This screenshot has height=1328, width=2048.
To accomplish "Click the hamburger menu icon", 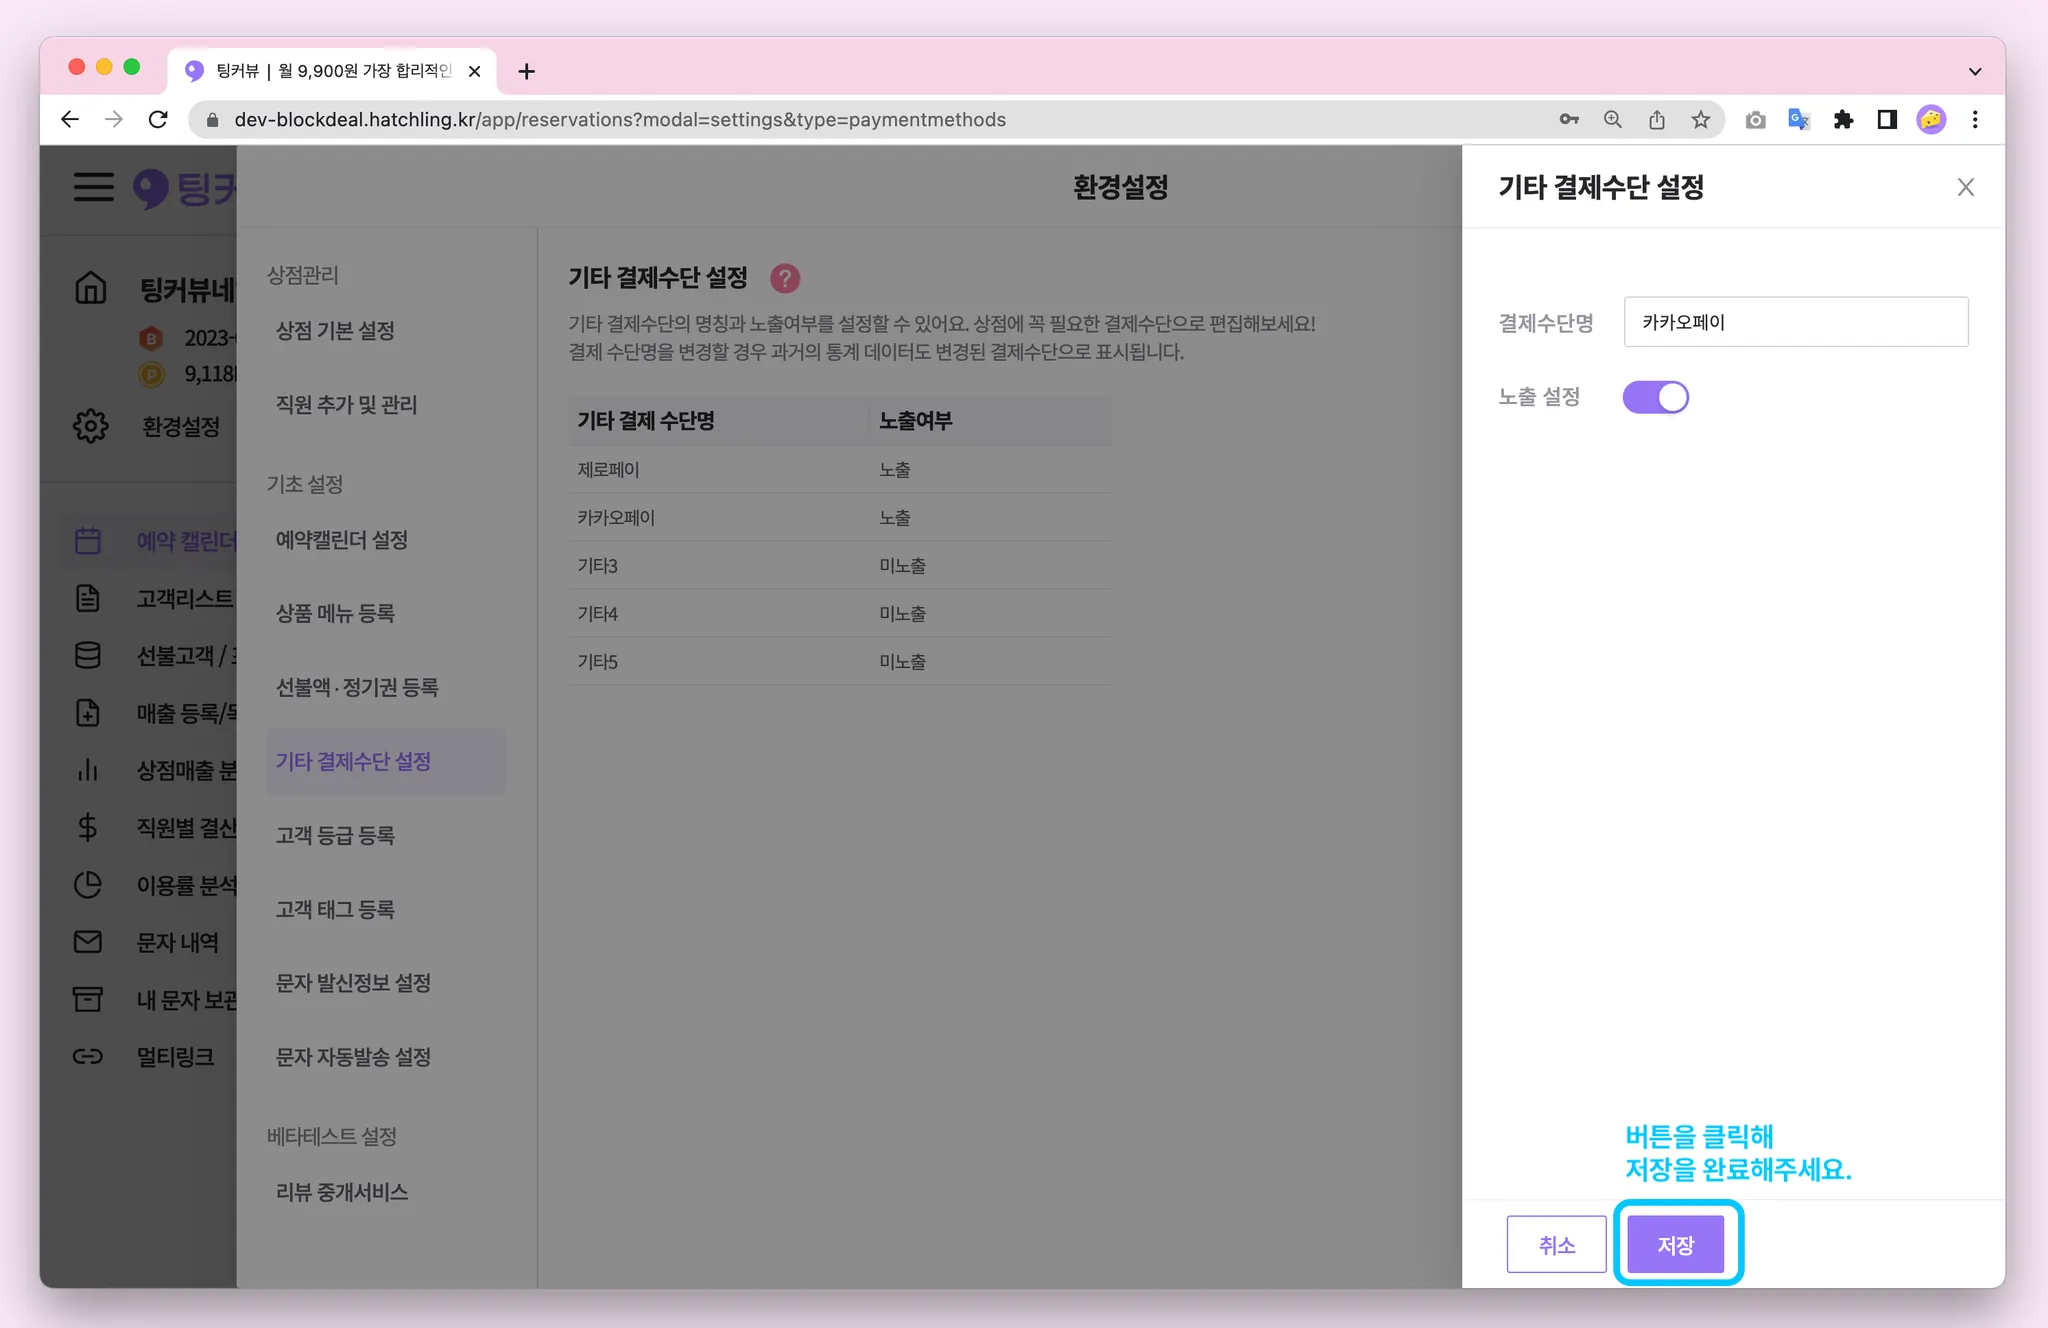I will tap(93, 187).
